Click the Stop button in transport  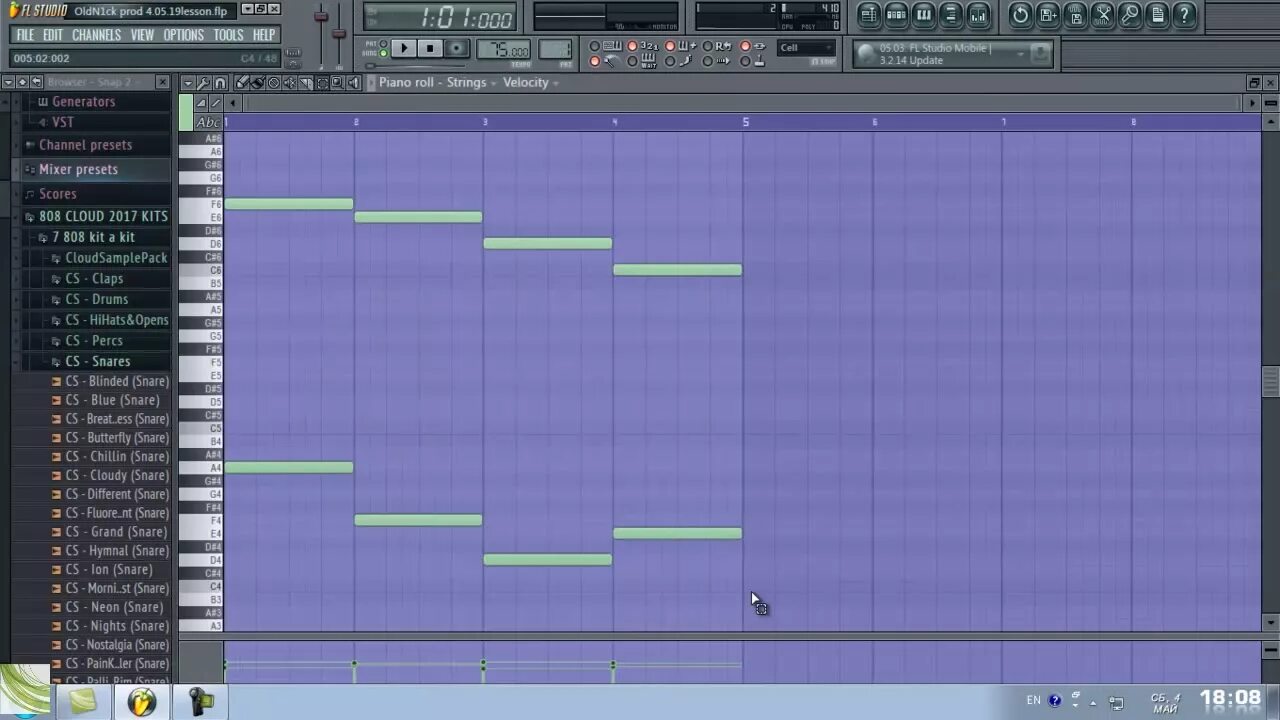pyautogui.click(x=429, y=48)
